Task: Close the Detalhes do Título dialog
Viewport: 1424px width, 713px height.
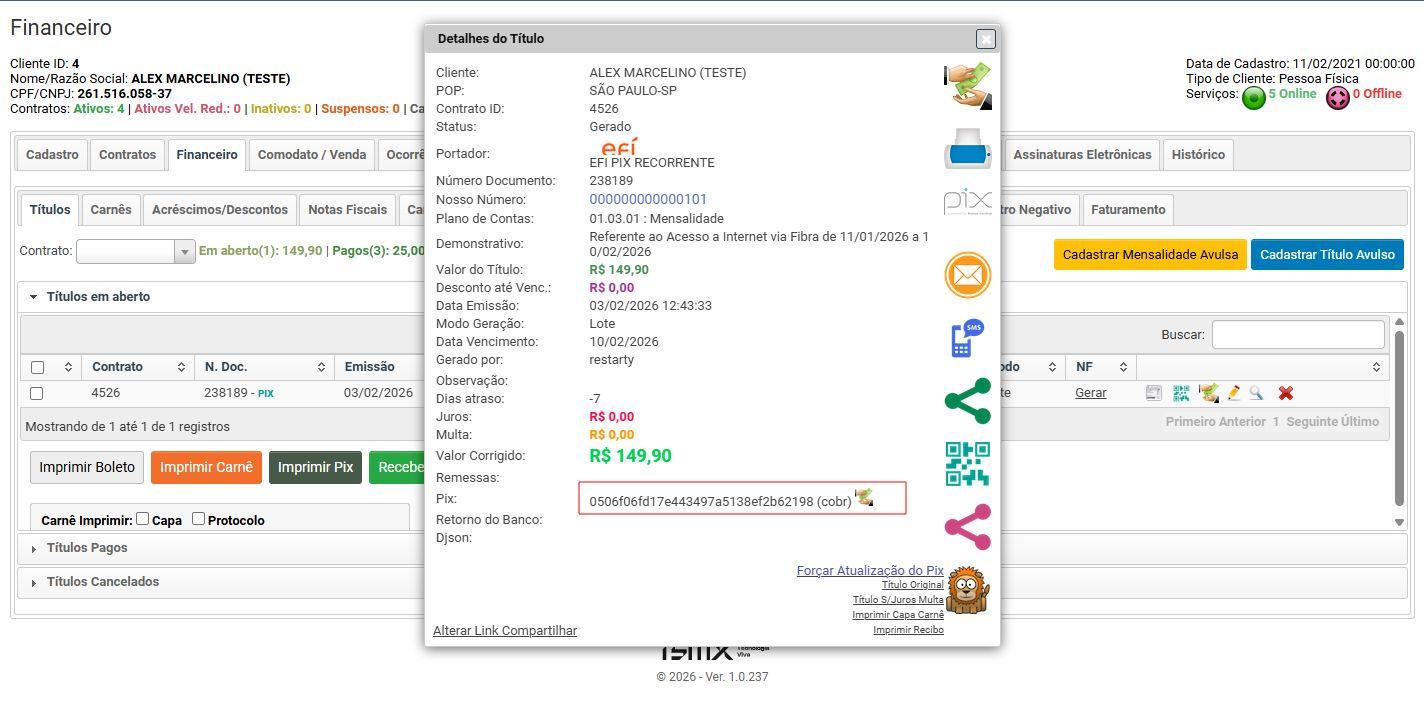Action: pos(985,39)
